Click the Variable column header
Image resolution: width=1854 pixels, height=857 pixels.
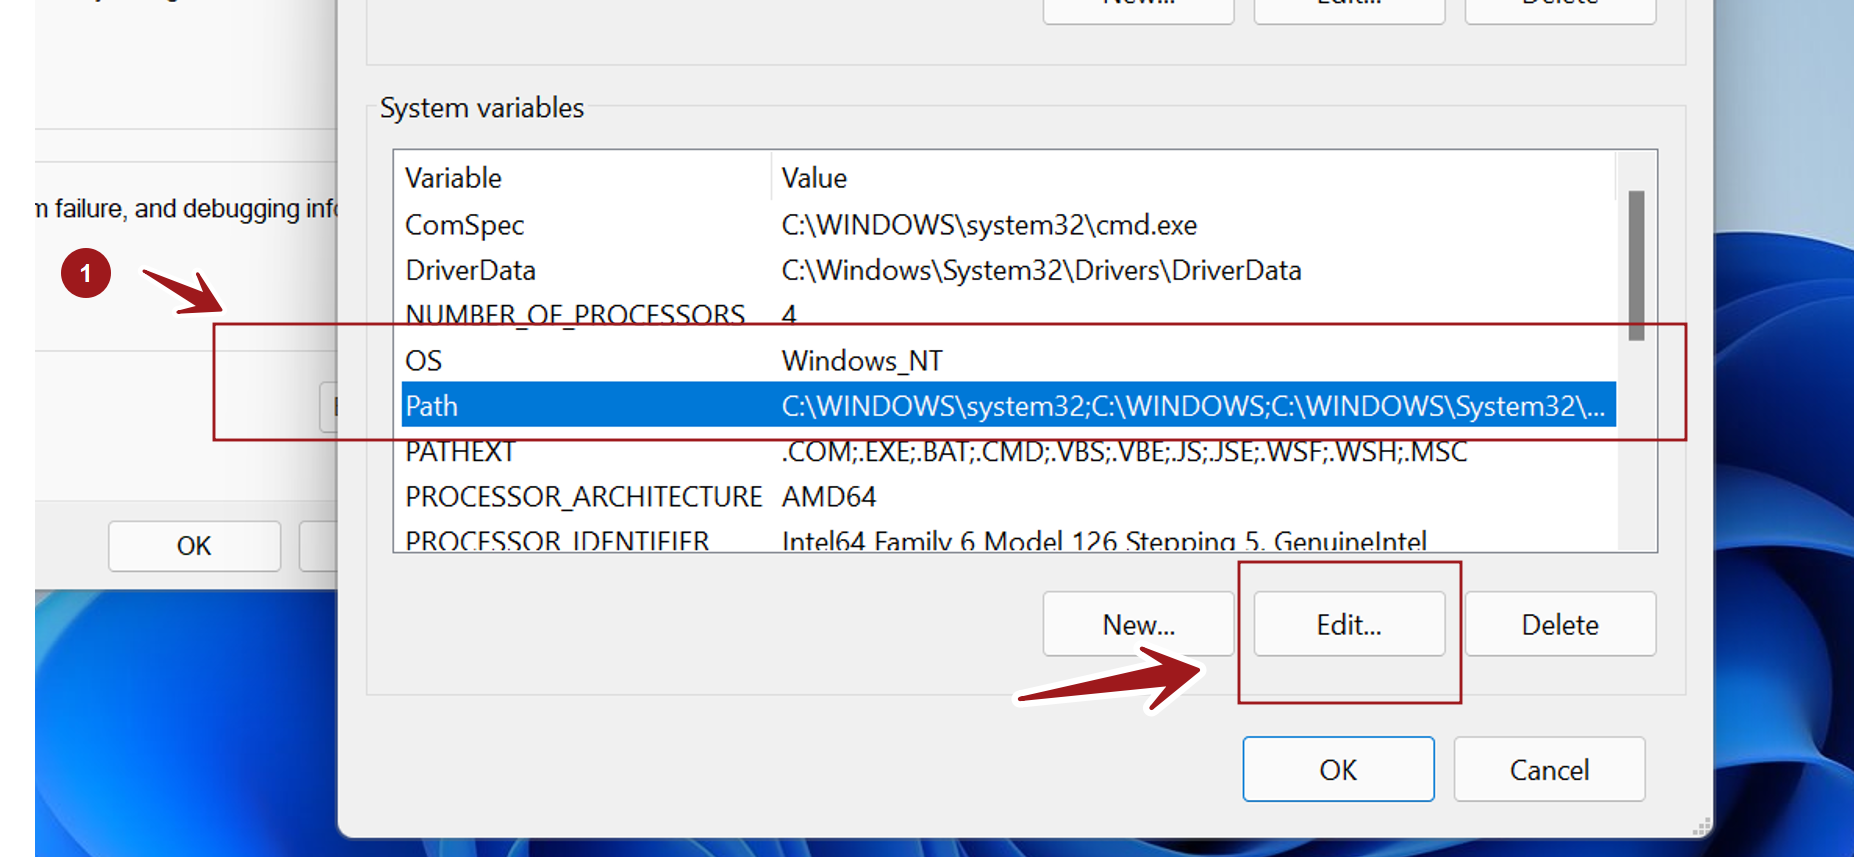pyautogui.click(x=580, y=178)
